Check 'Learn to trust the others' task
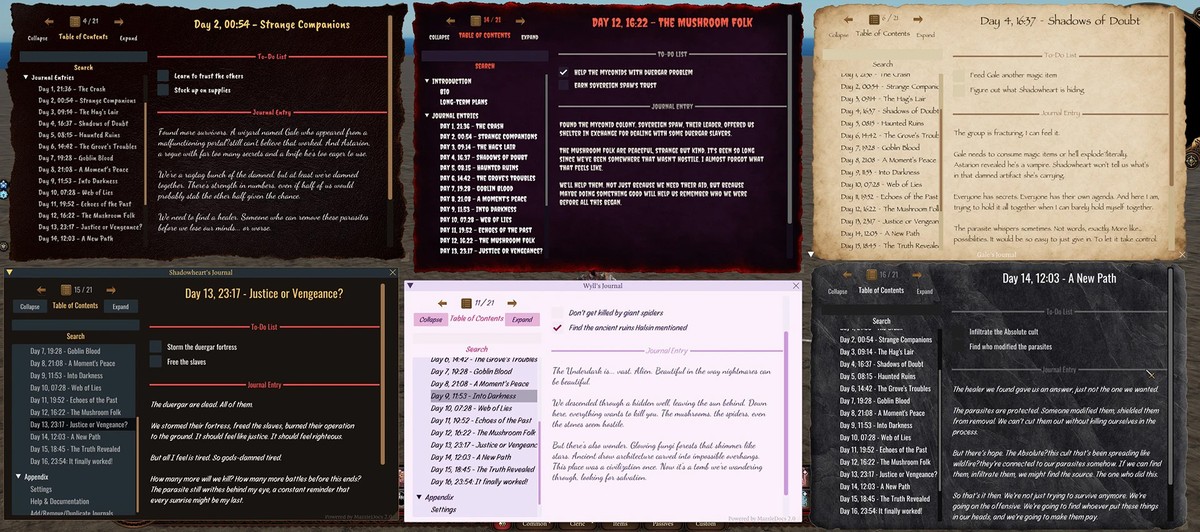Screen dimensions: 1200x532 coord(164,75)
